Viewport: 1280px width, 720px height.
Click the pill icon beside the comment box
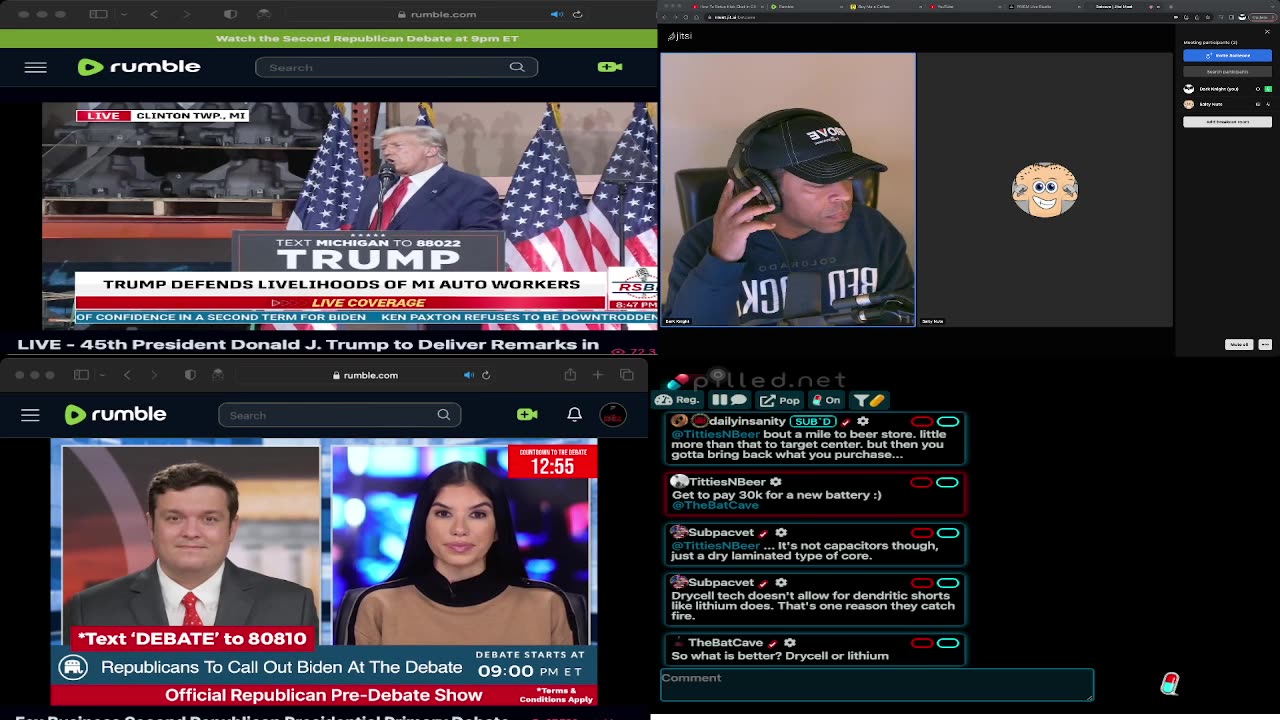click(x=1169, y=683)
